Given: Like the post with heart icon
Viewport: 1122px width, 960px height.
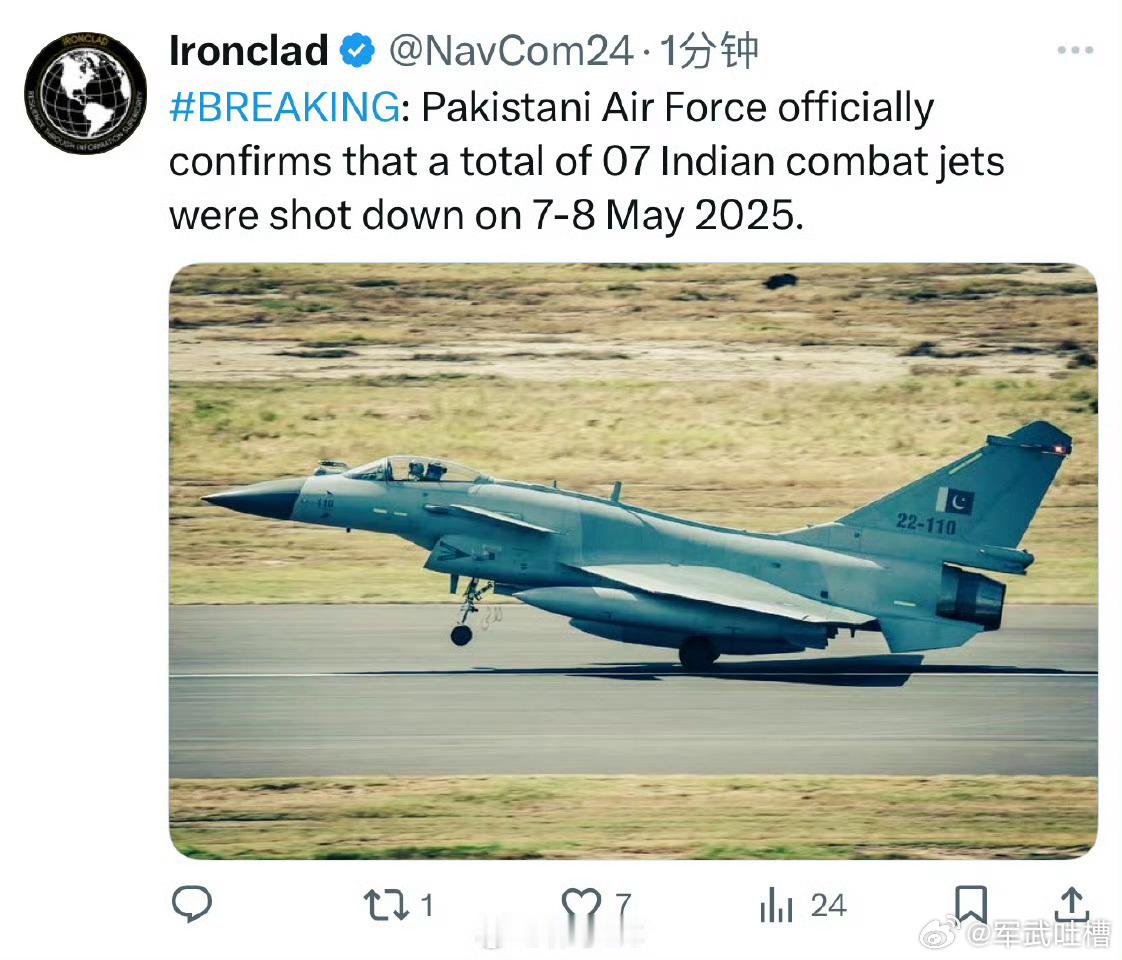Looking at the screenshot, I should coord(581,904).
